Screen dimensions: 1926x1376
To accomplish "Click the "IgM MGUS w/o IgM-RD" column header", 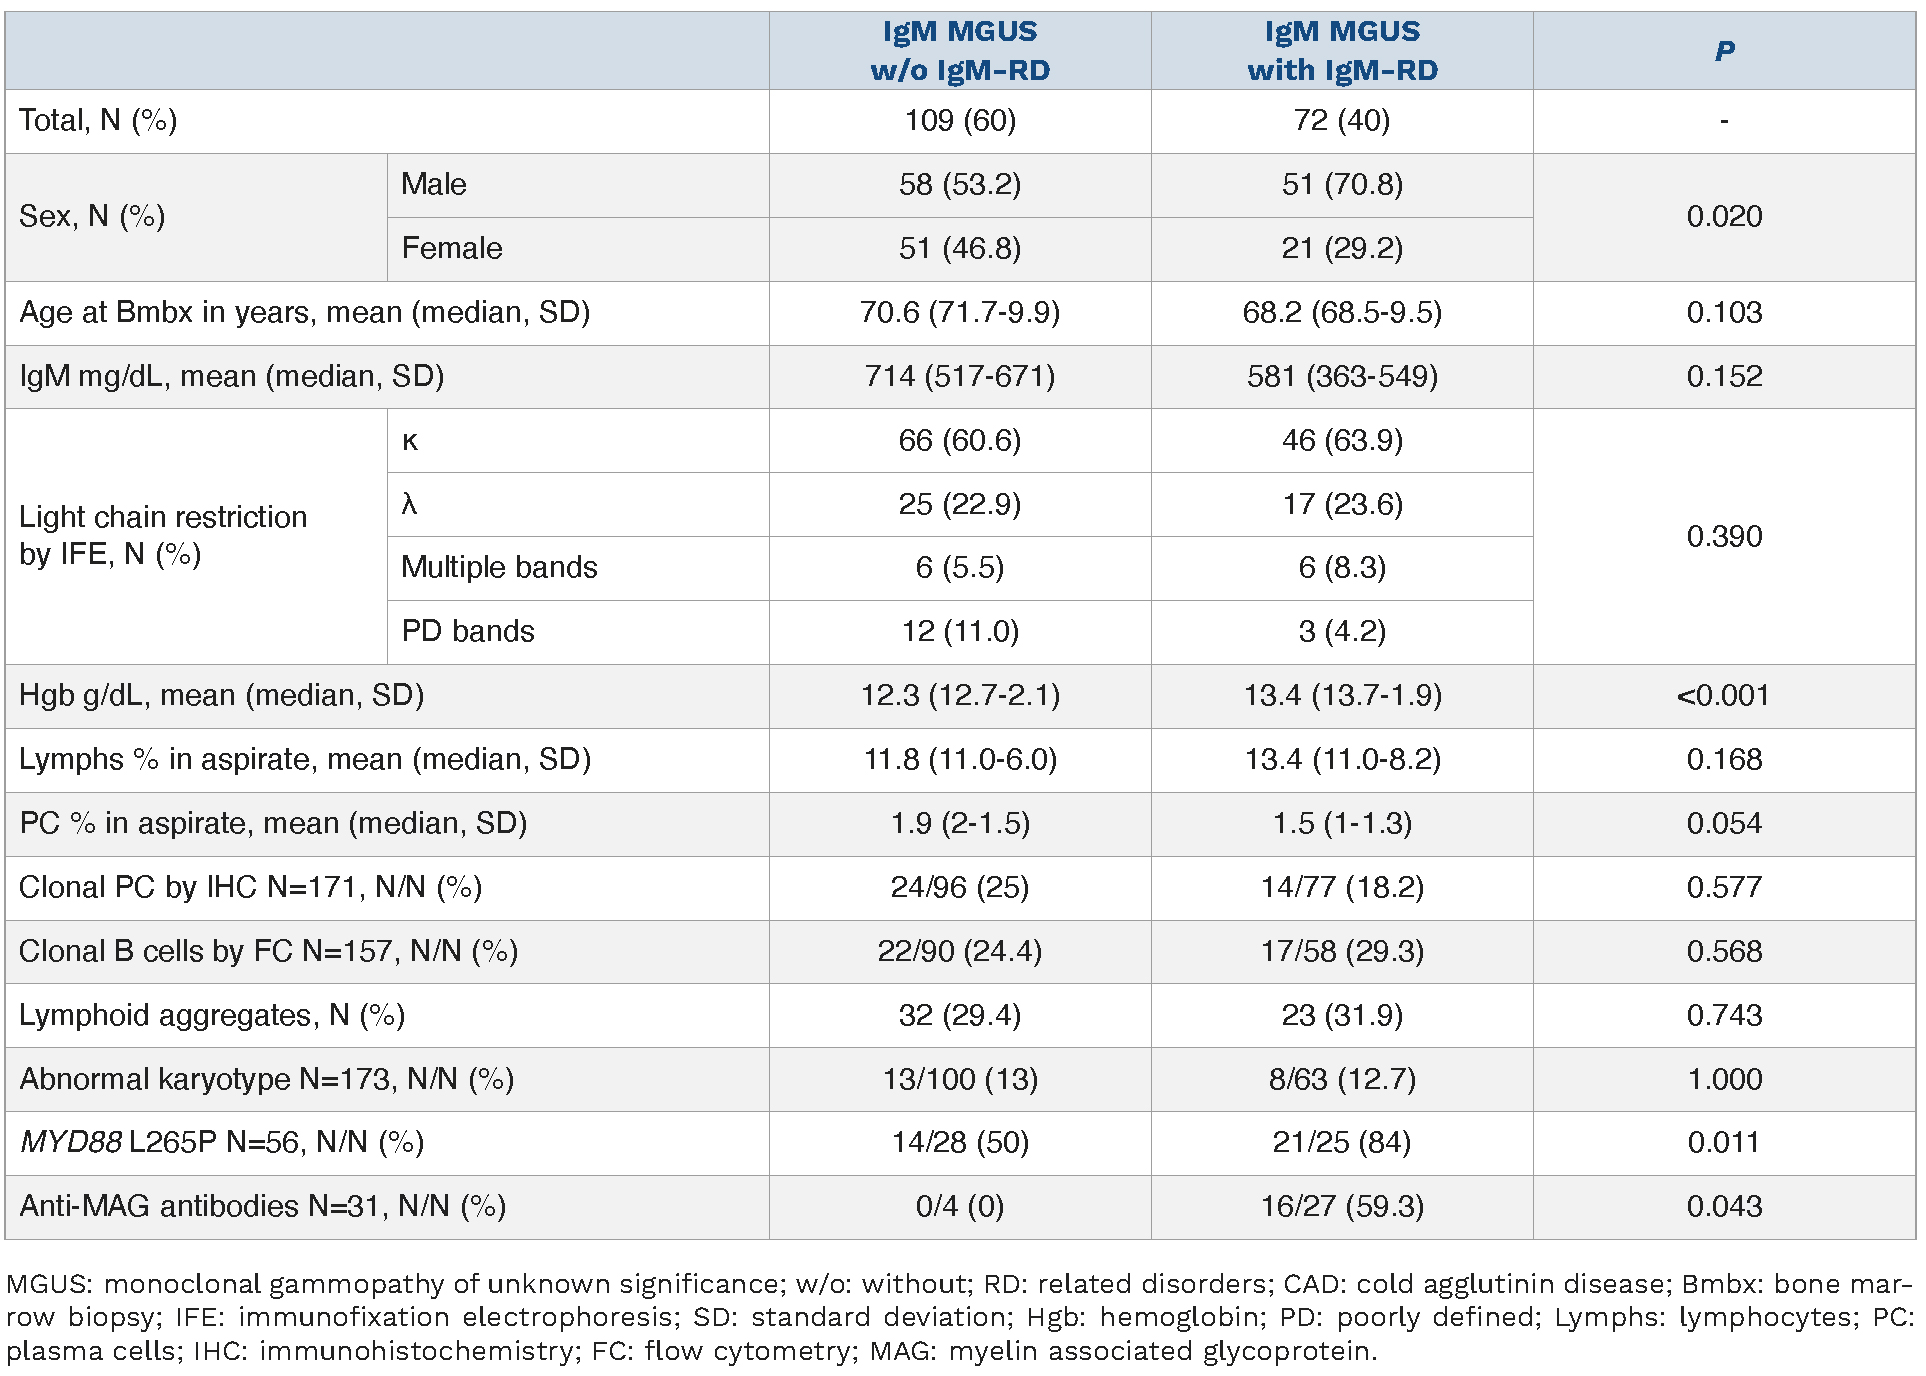I will point(960,51).
